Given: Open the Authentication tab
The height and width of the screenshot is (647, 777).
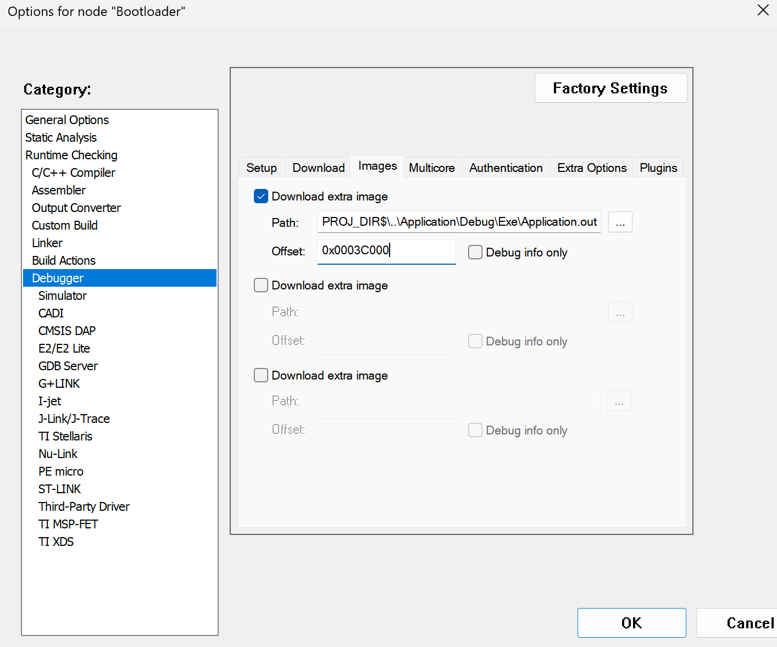Looking at the screenshot, I should 506,168.
